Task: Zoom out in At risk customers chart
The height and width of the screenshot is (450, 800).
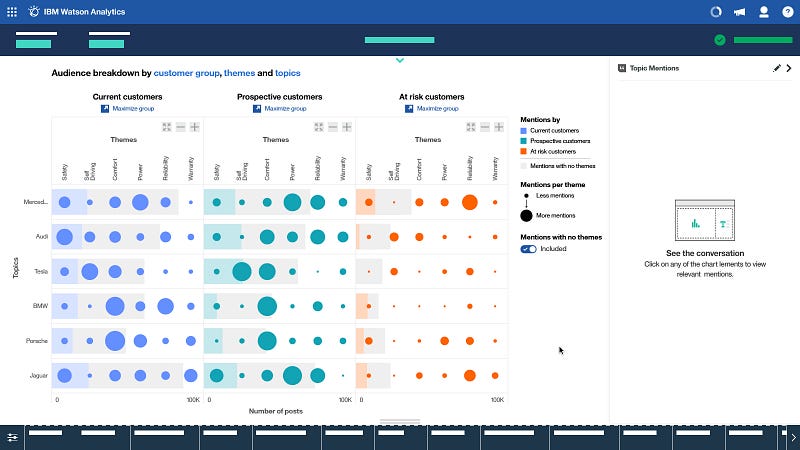Action: pos(485,127)
